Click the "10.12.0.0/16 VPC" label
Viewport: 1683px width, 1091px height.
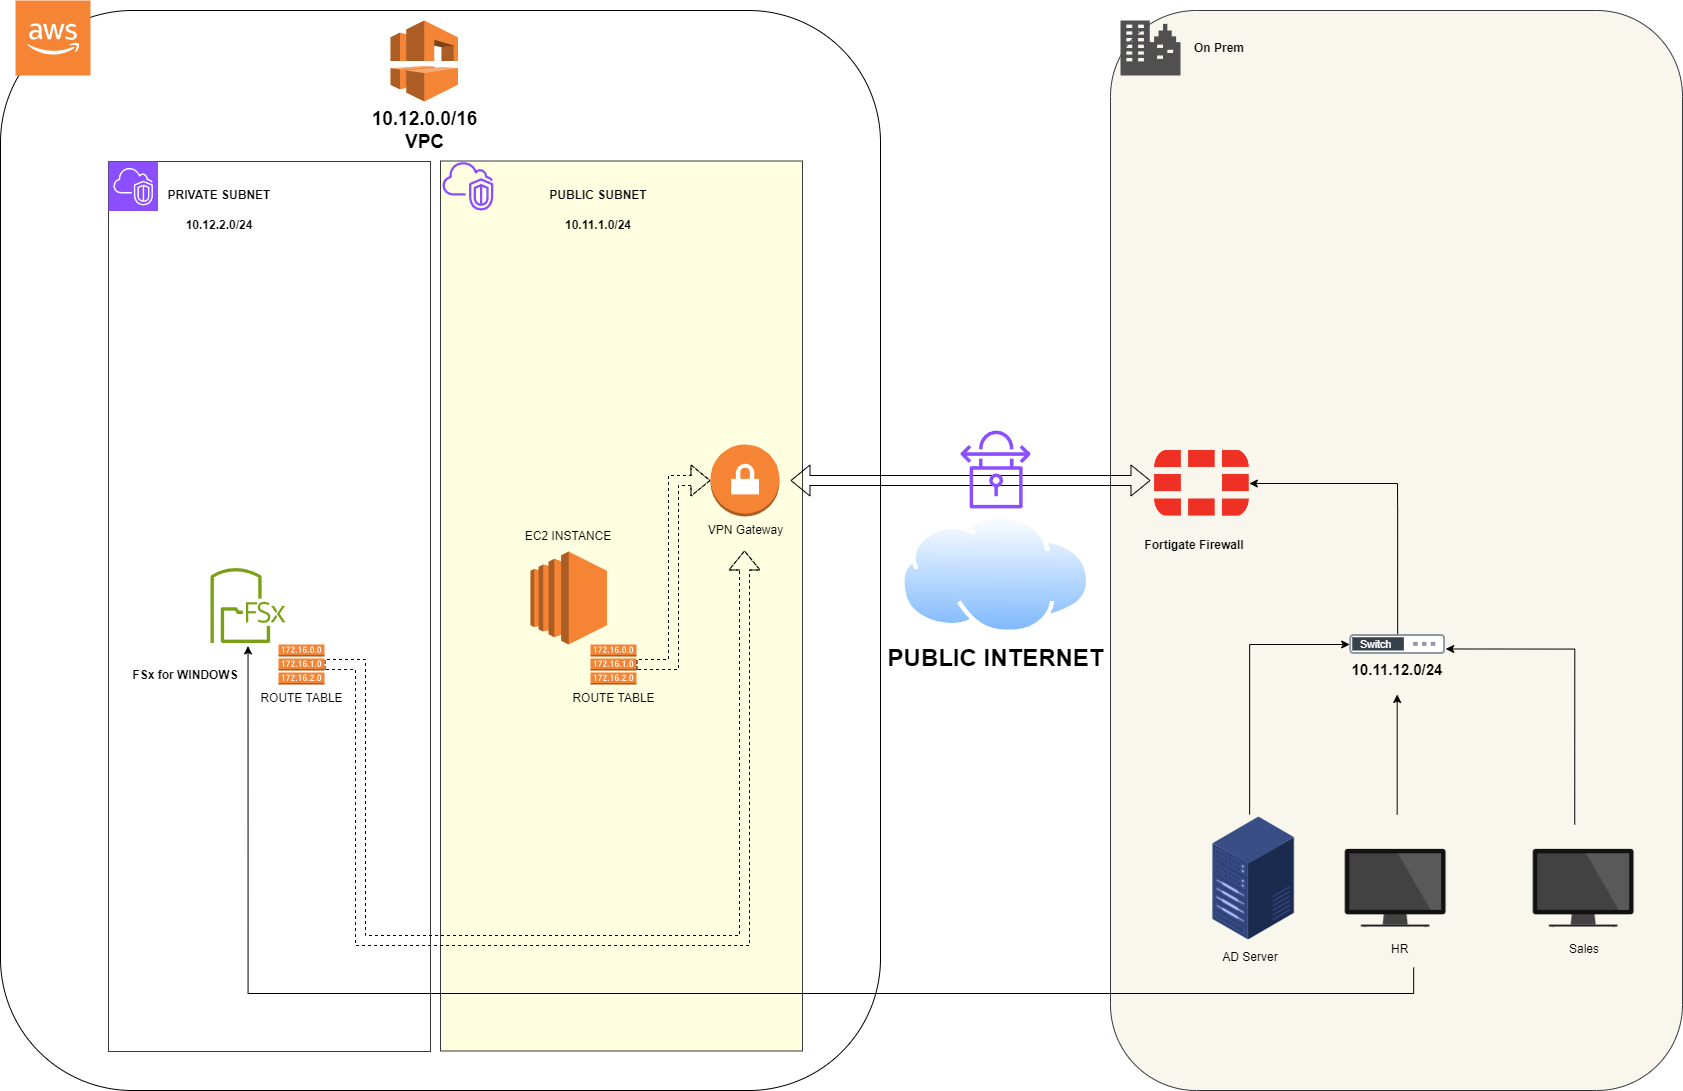(424, 130)
